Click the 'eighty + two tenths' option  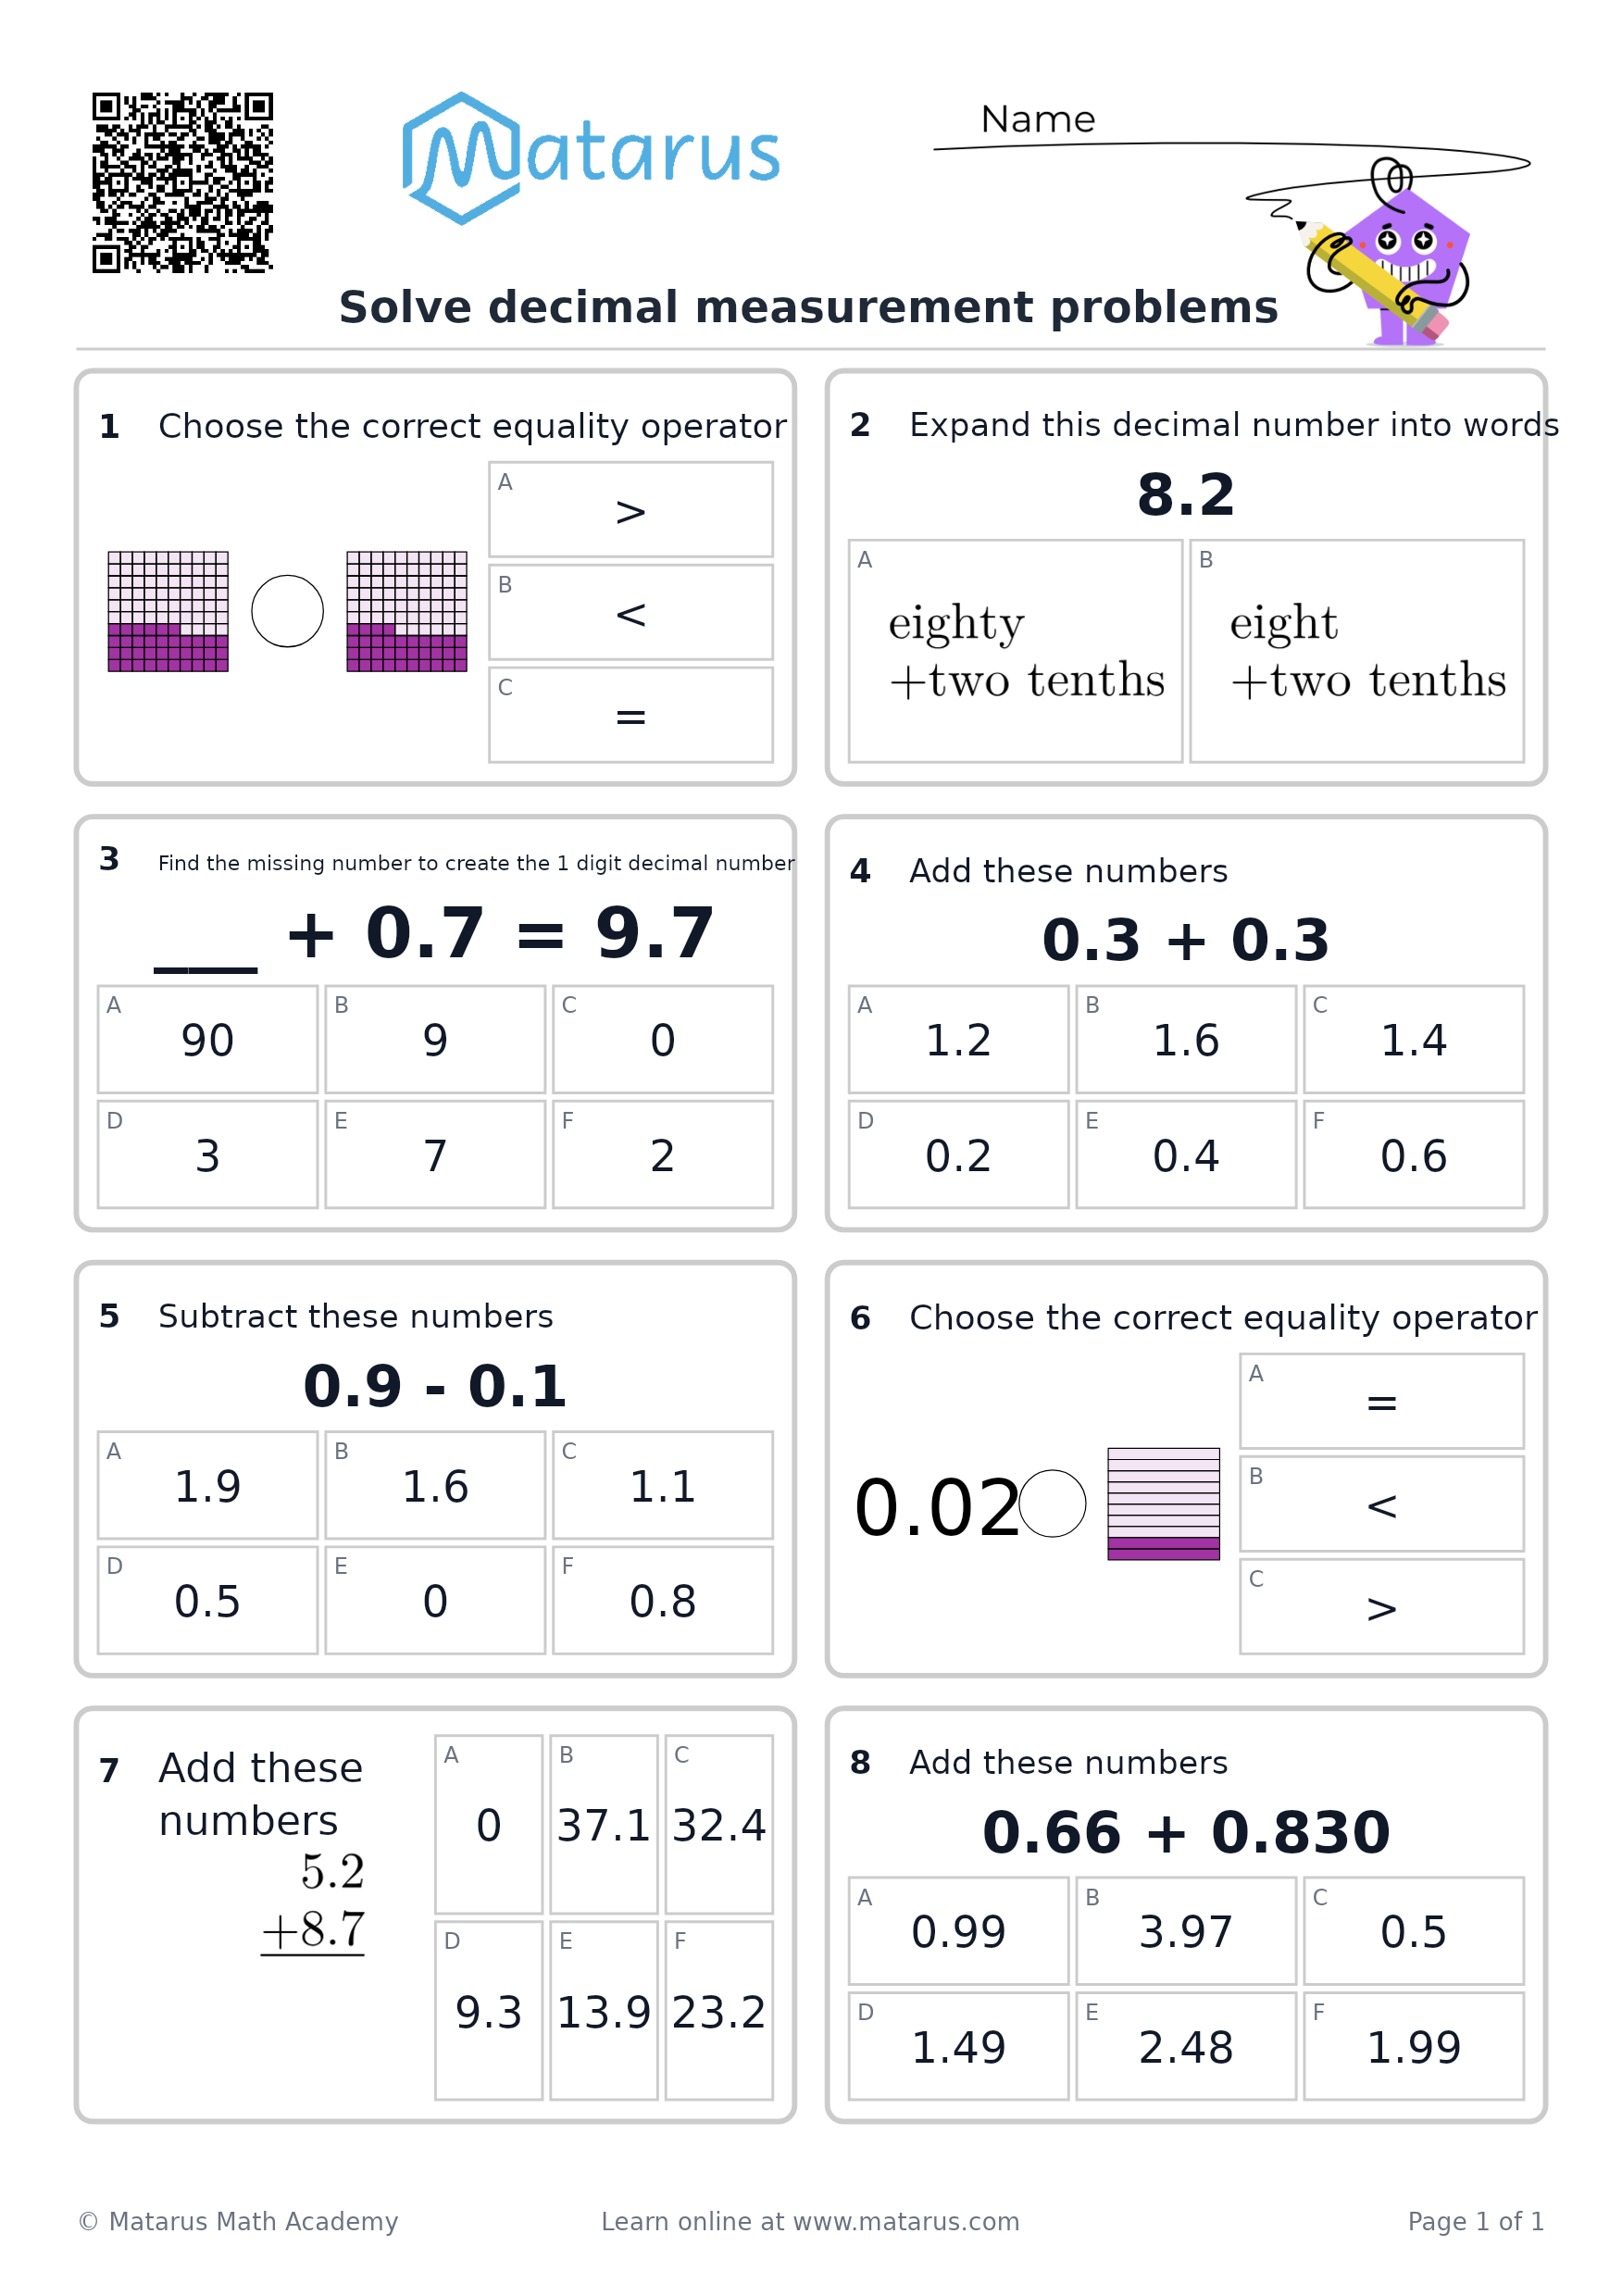[1015, 651]
